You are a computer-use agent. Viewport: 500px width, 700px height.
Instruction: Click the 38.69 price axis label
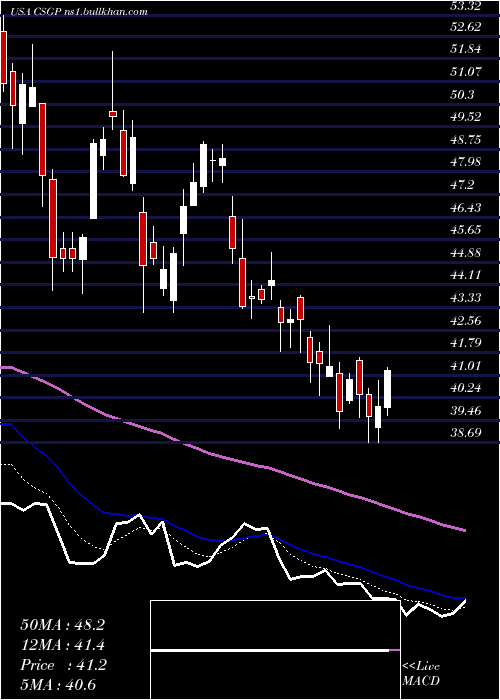(466, 433)
